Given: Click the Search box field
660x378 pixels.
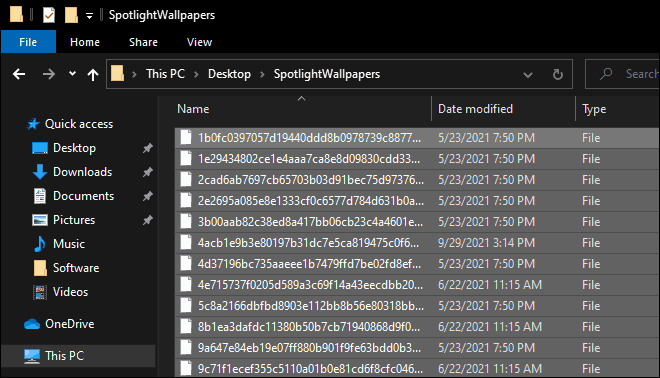Looking at the screenshot, I should point(623,74).
